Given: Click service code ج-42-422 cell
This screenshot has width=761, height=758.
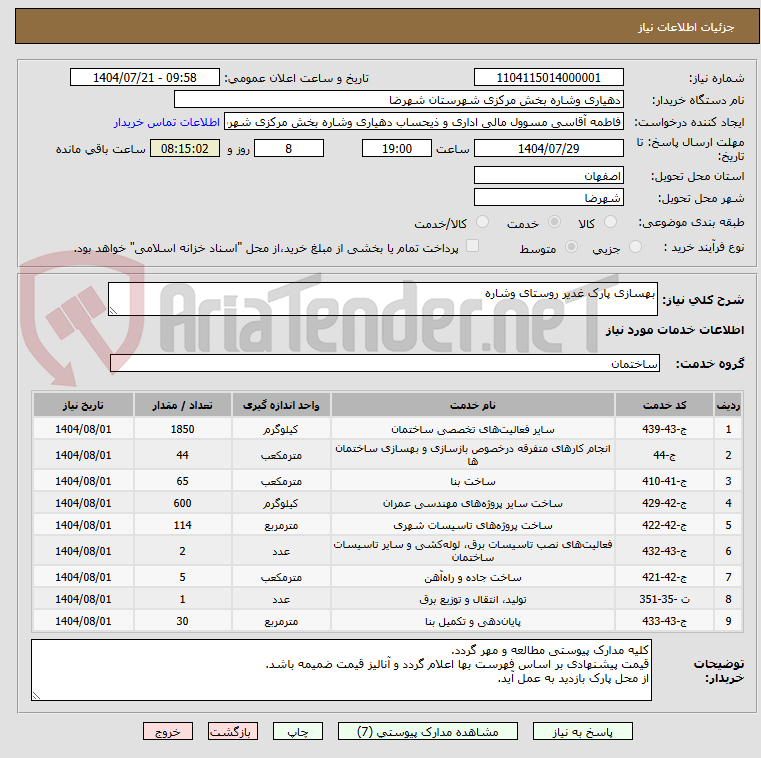Looking at the screenshot, I should (x=664, y=525).
